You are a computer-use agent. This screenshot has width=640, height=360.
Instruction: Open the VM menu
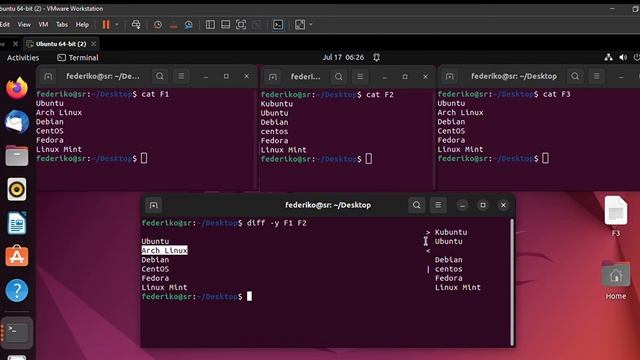point(43,25)
